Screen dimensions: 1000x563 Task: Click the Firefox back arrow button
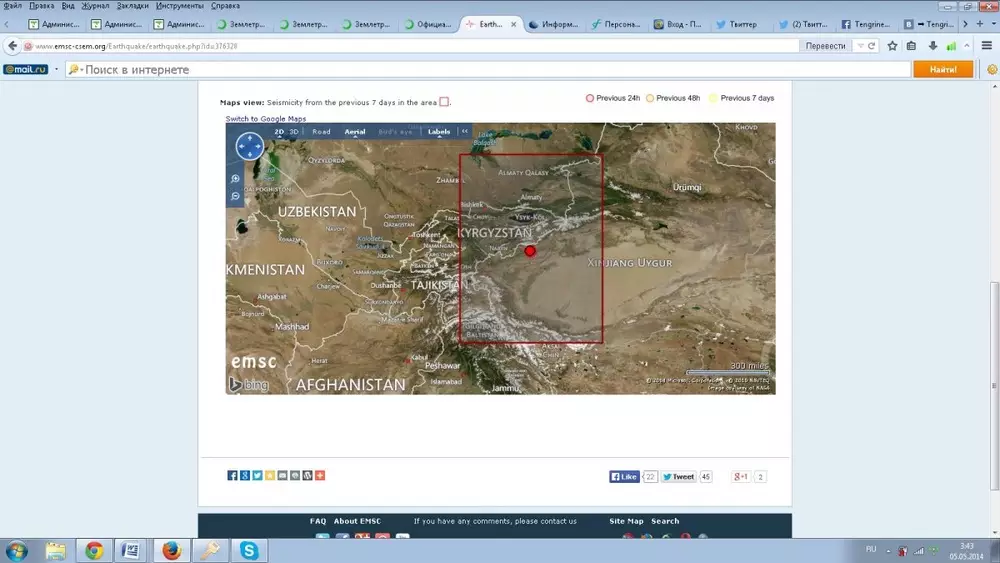pos(13,46)
